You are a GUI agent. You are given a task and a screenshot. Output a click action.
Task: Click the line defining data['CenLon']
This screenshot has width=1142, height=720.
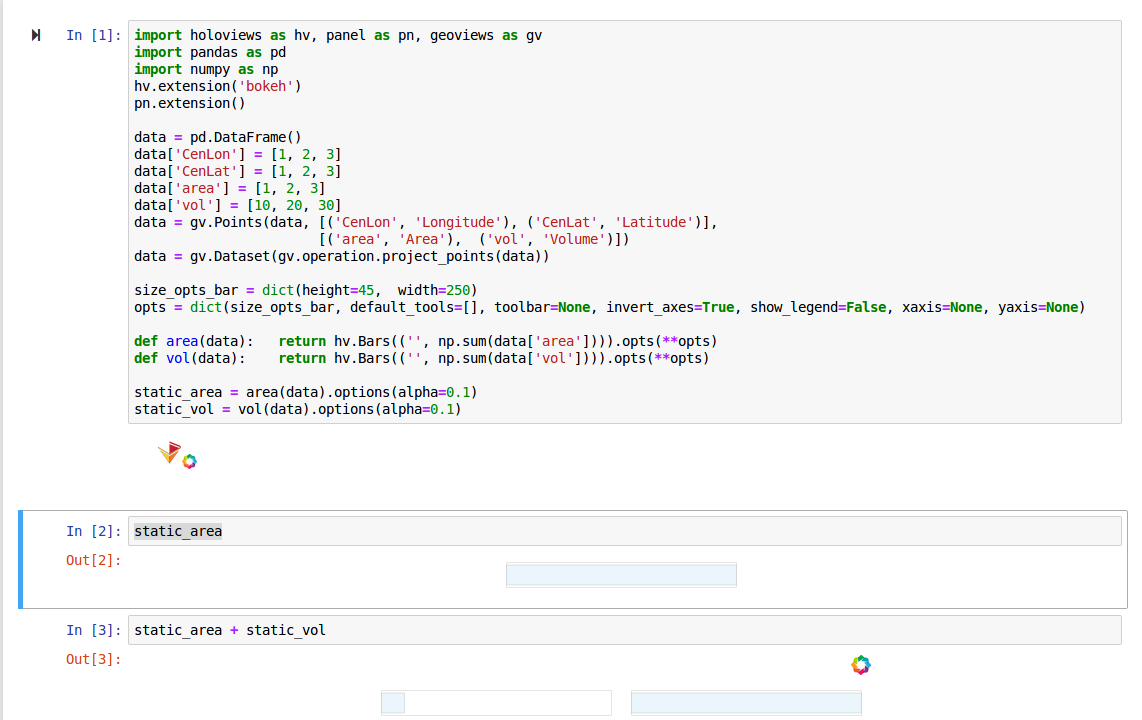237,154
